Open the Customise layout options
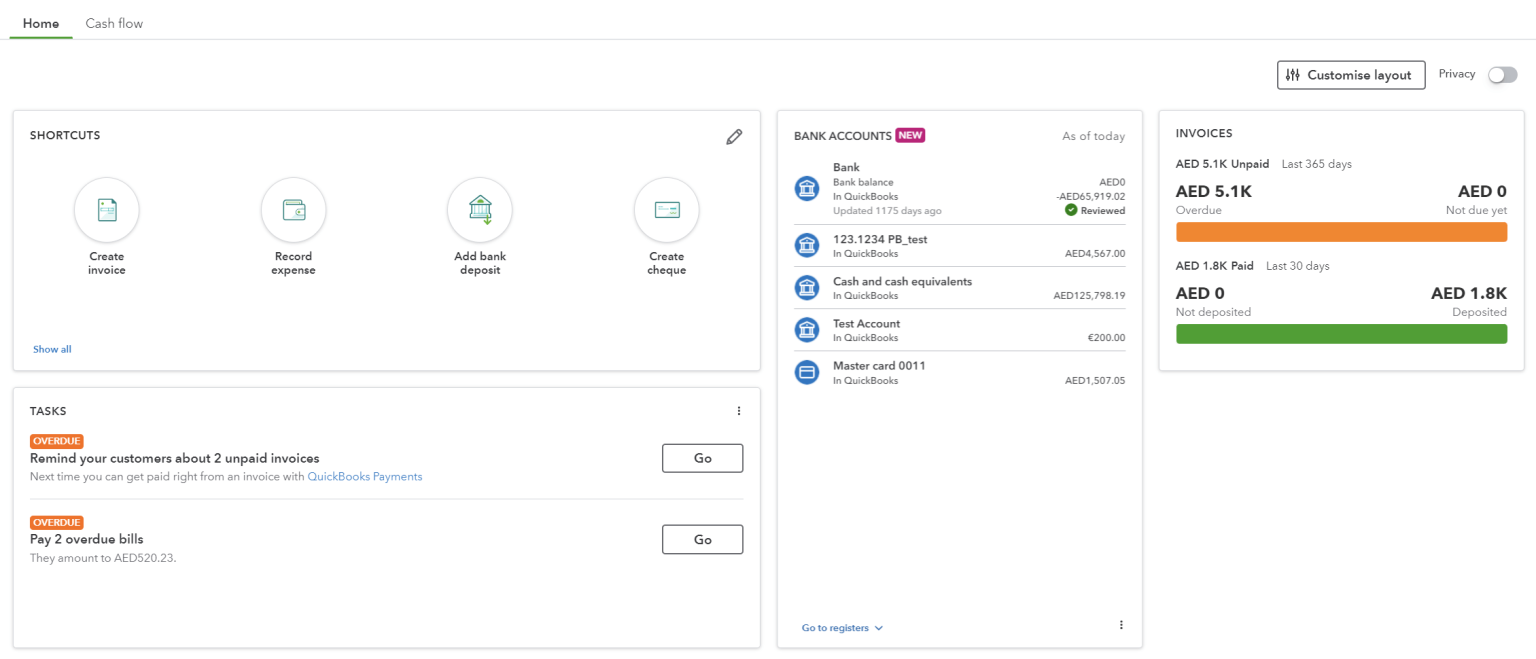This screenshot has width=1536, height=659. click(1350, 74)
